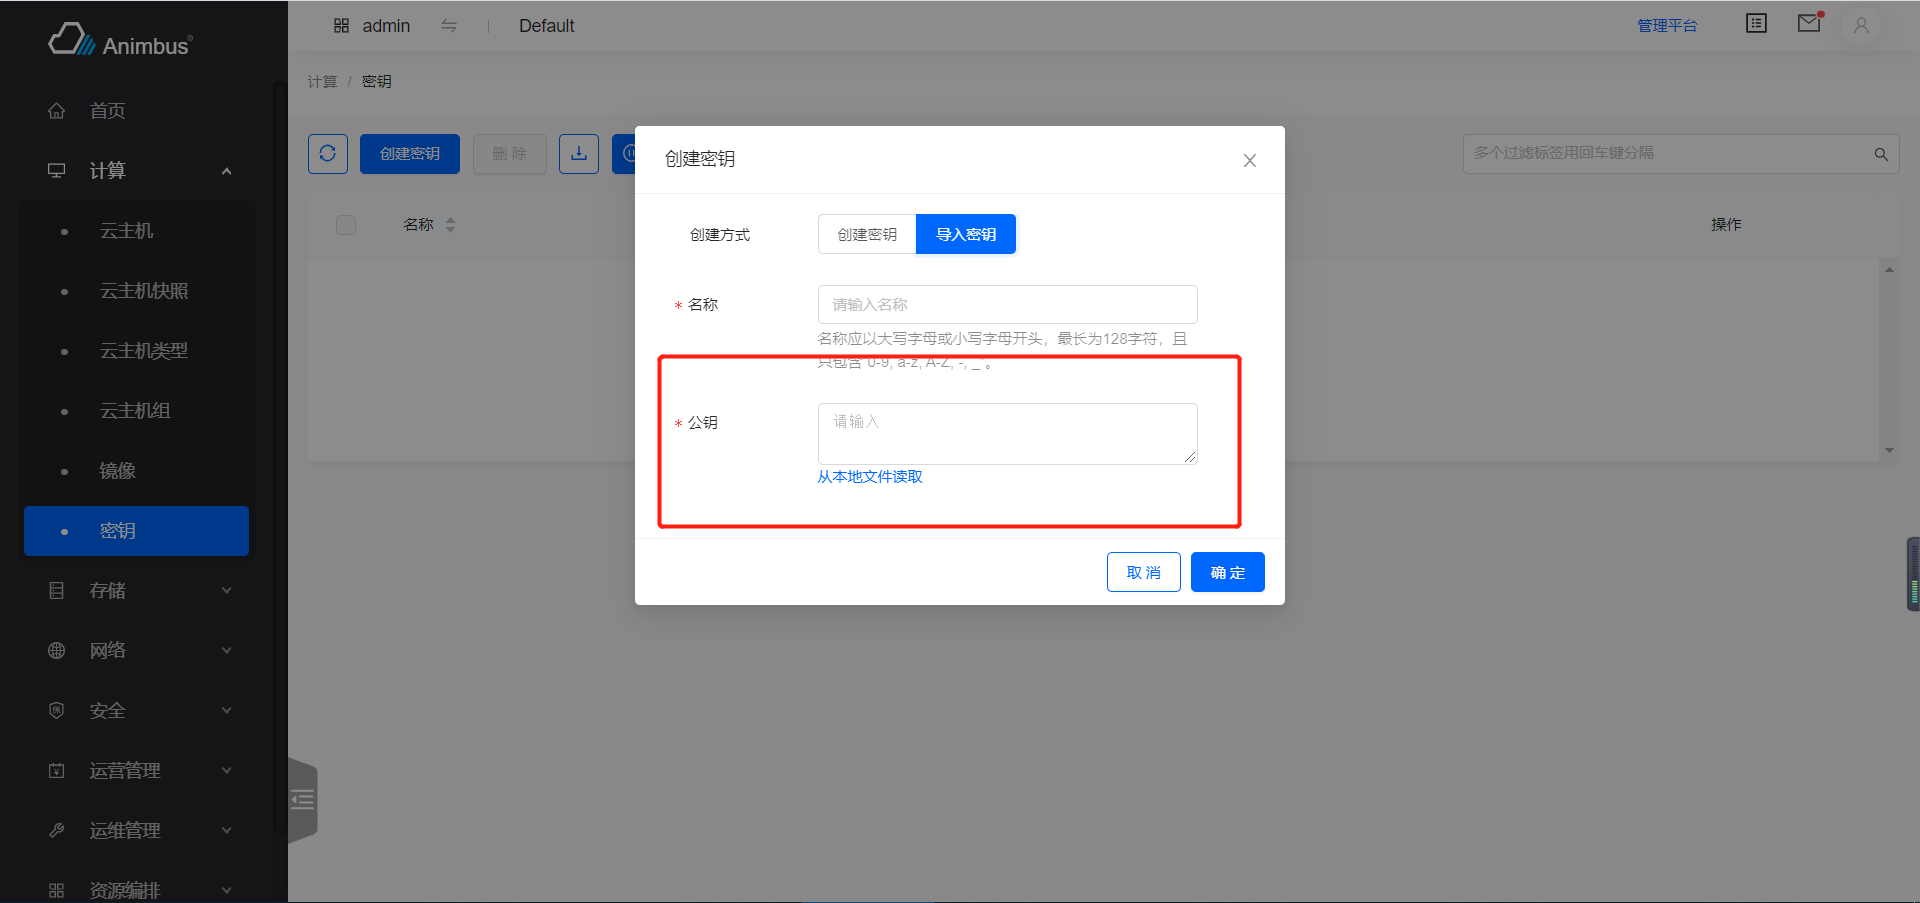Open the user avatar icon at top right

click(1860, 26)
